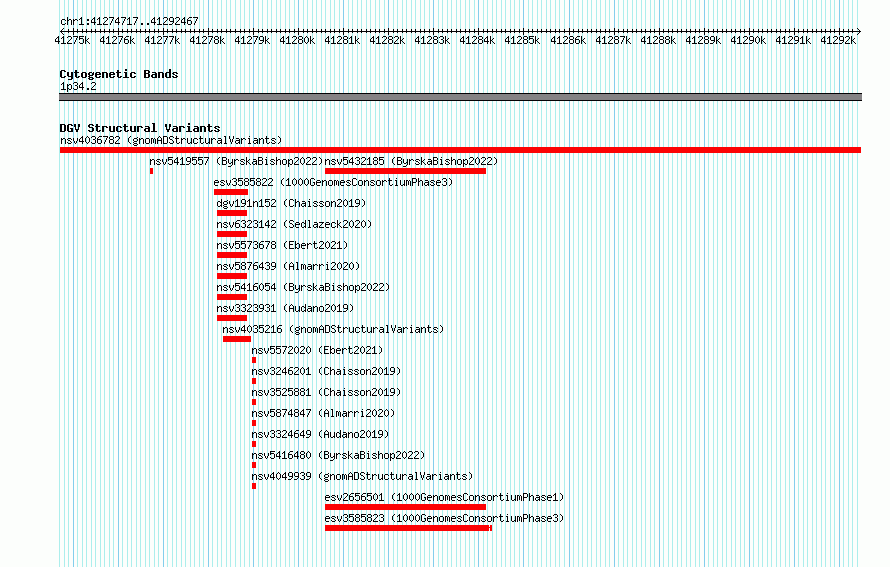Click the 41275k ruler position
Image resolution: width=890 pixels, height=567 pixels.
tap(72, 40)
